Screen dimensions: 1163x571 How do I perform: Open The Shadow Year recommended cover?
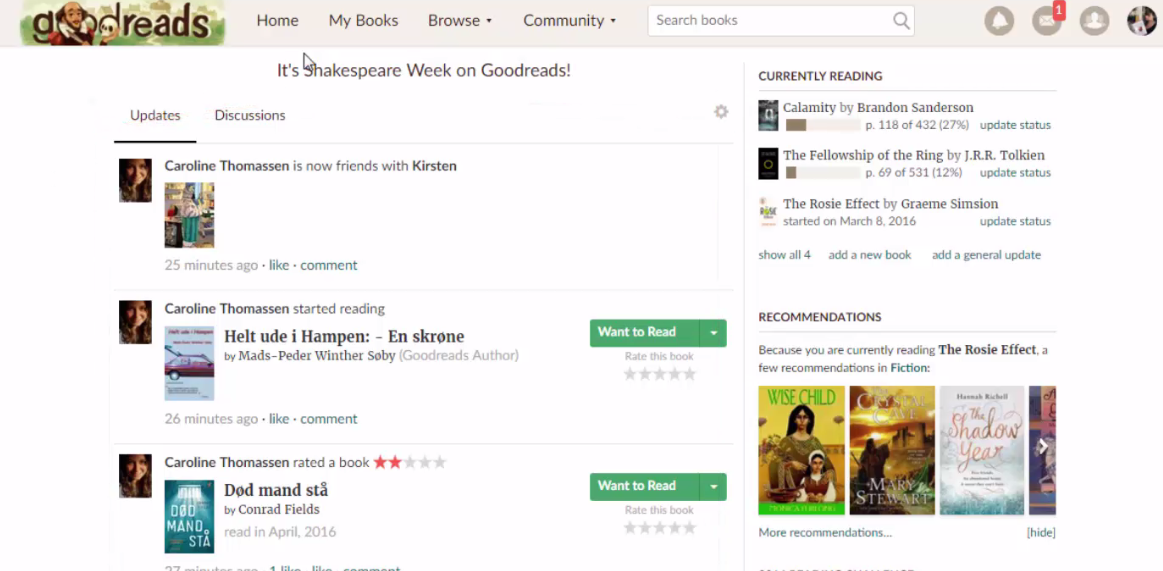[x=982, y=450]
